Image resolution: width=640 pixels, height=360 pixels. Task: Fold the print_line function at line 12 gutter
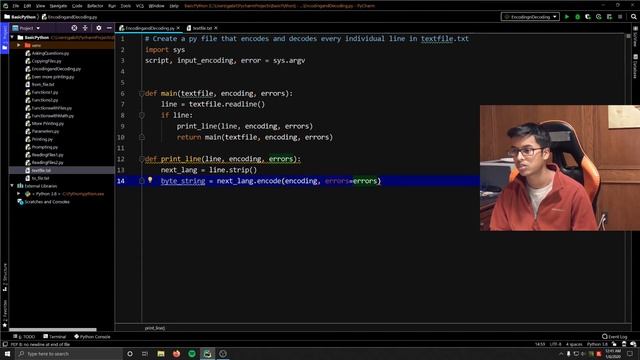point(142,159)
